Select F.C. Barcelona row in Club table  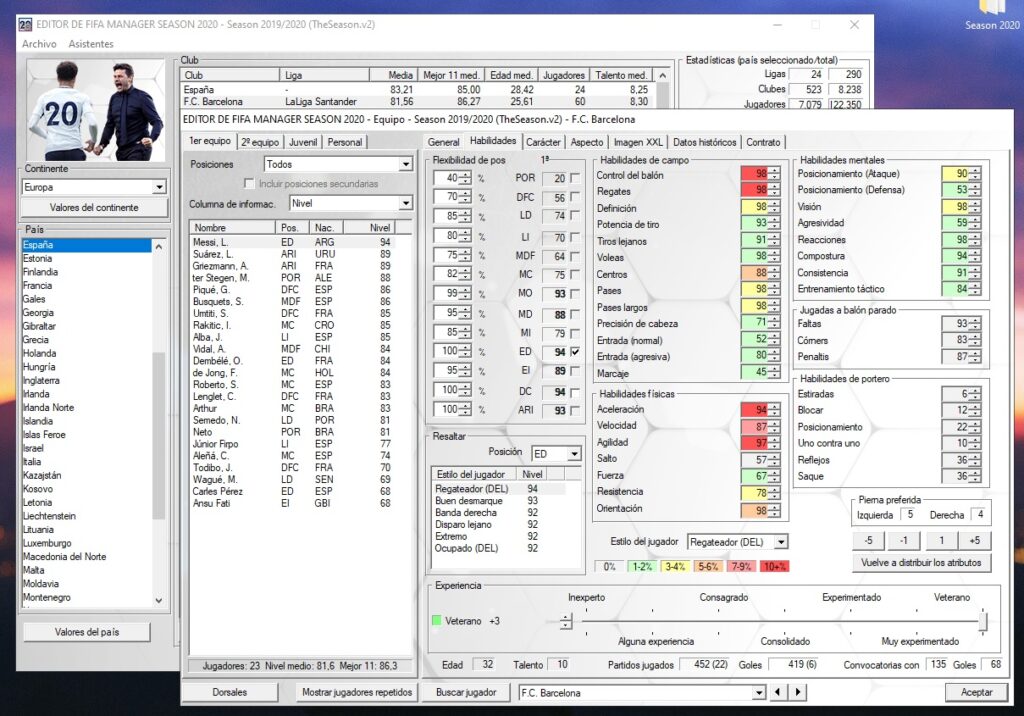tap(418, 101)
